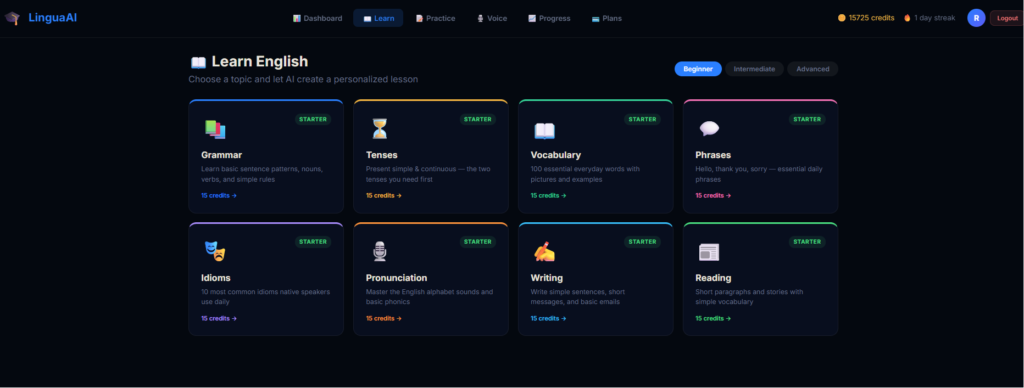The image size is (1024, 388).
Task: Click Idioms' 15 credits link
Action: click(x=219, y=318)
